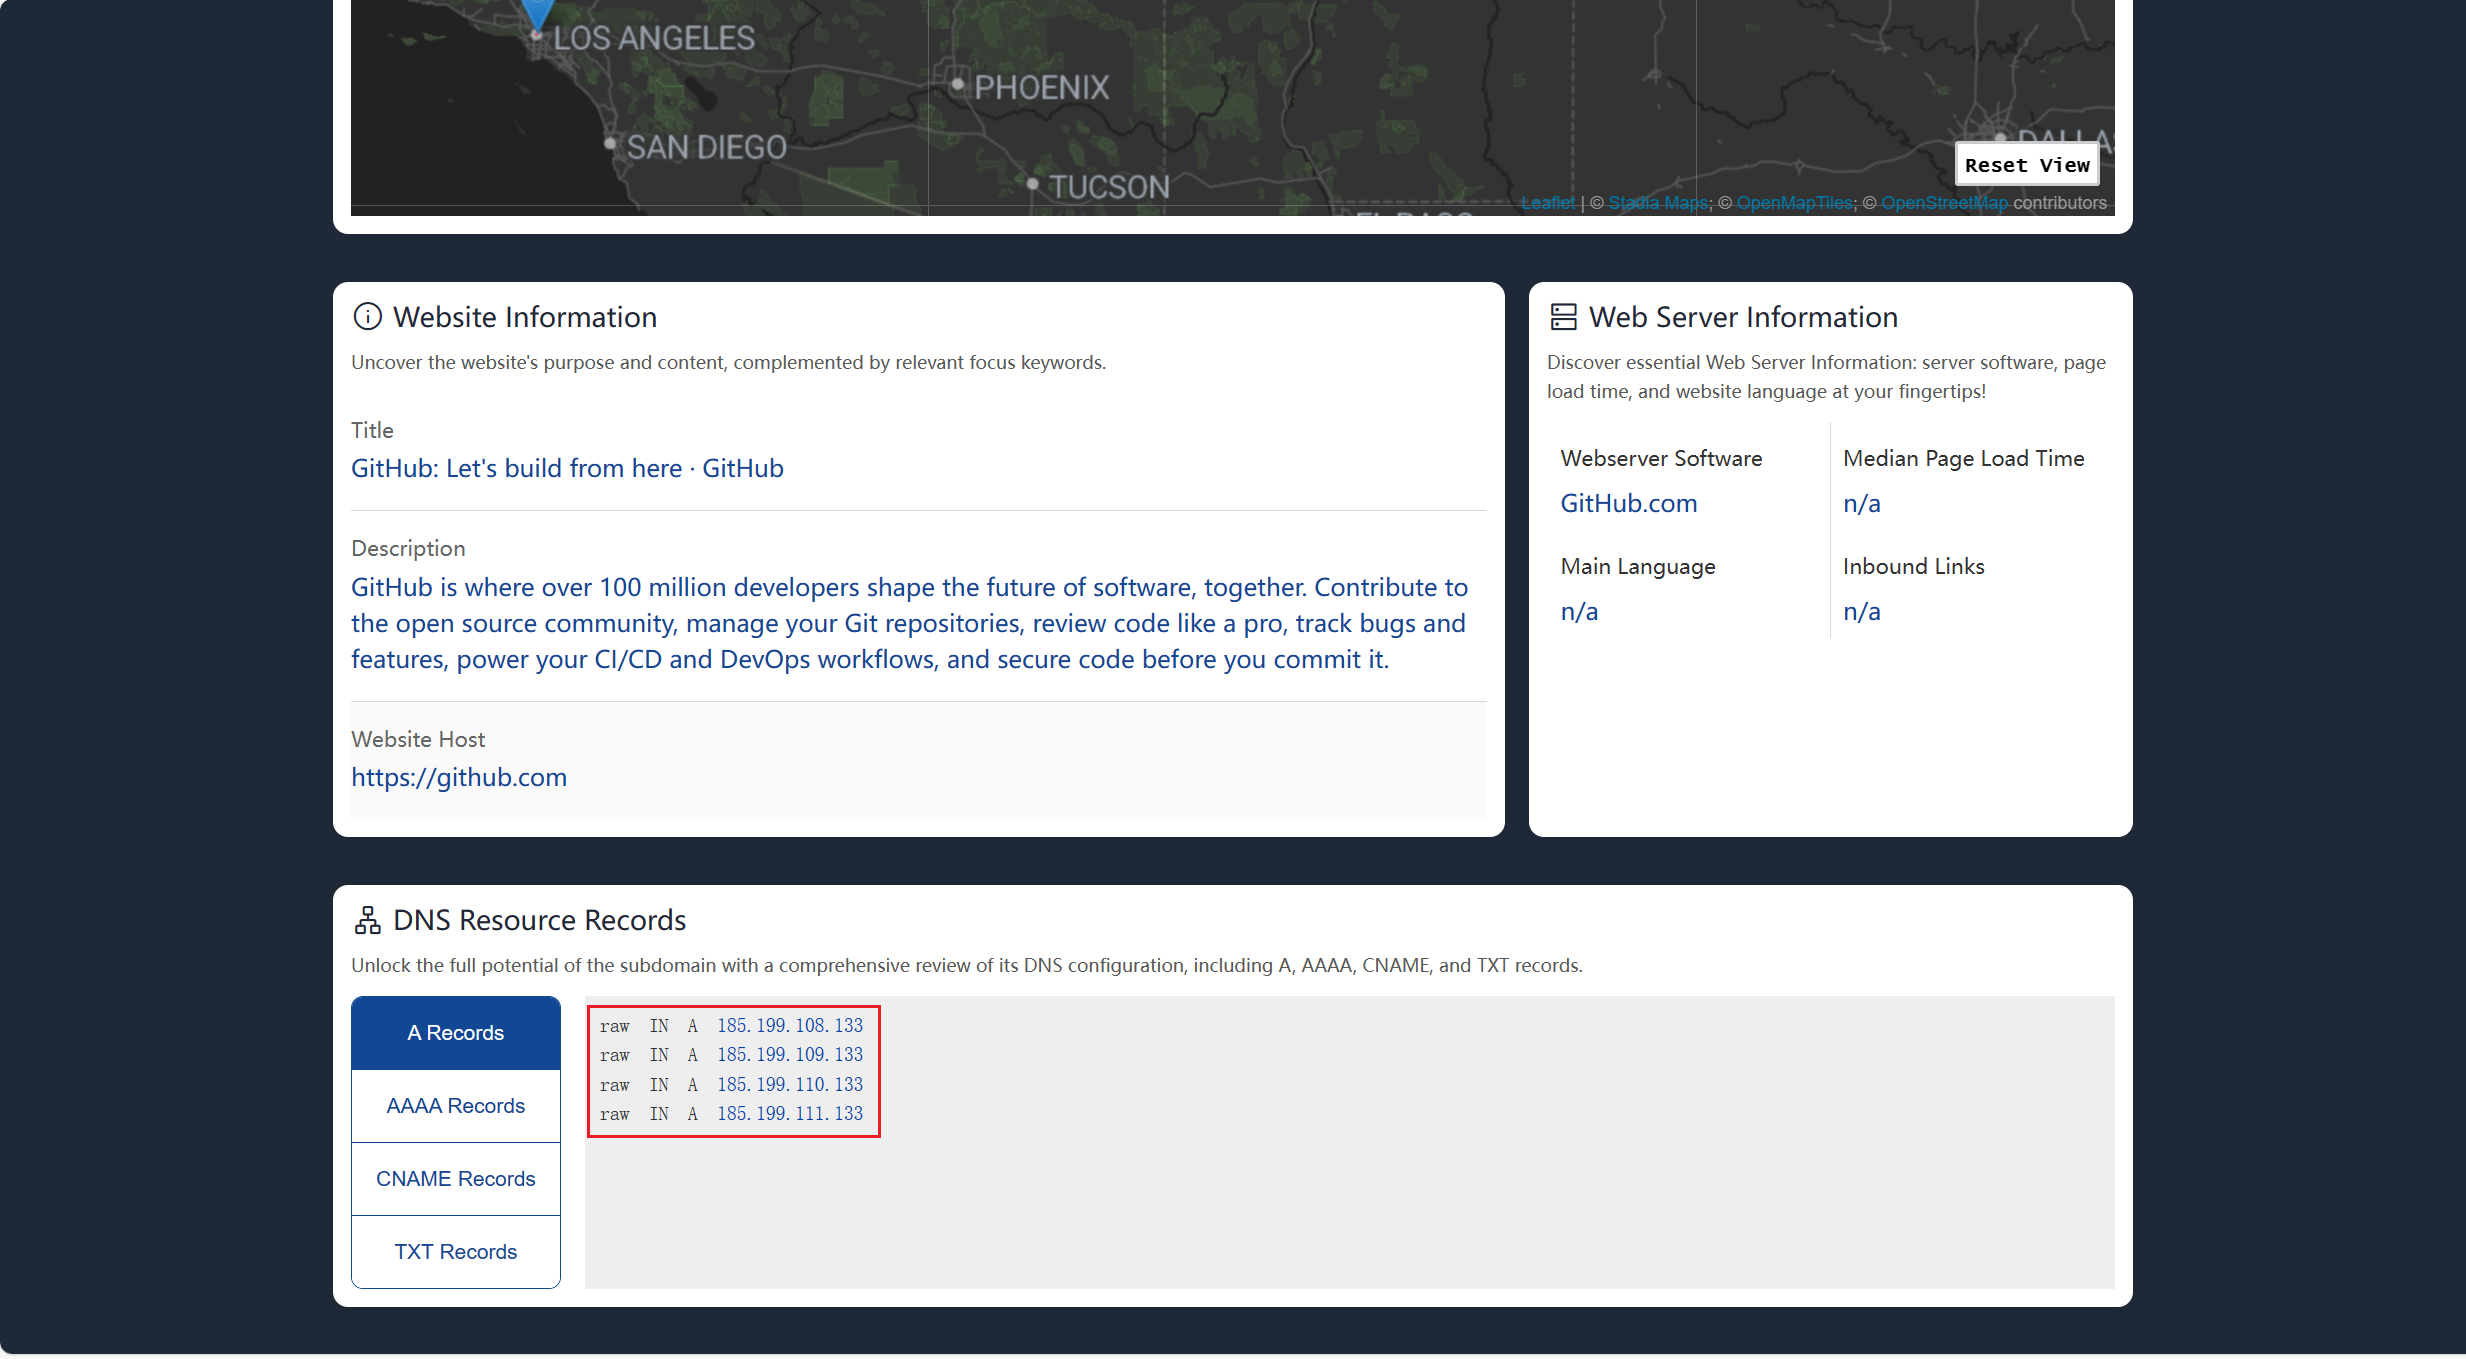Image resolution: width=2466 pixels, height=1359 pixels.
Task: Click the IP address 185.199.109.133
Action: tap(790, 1055)
